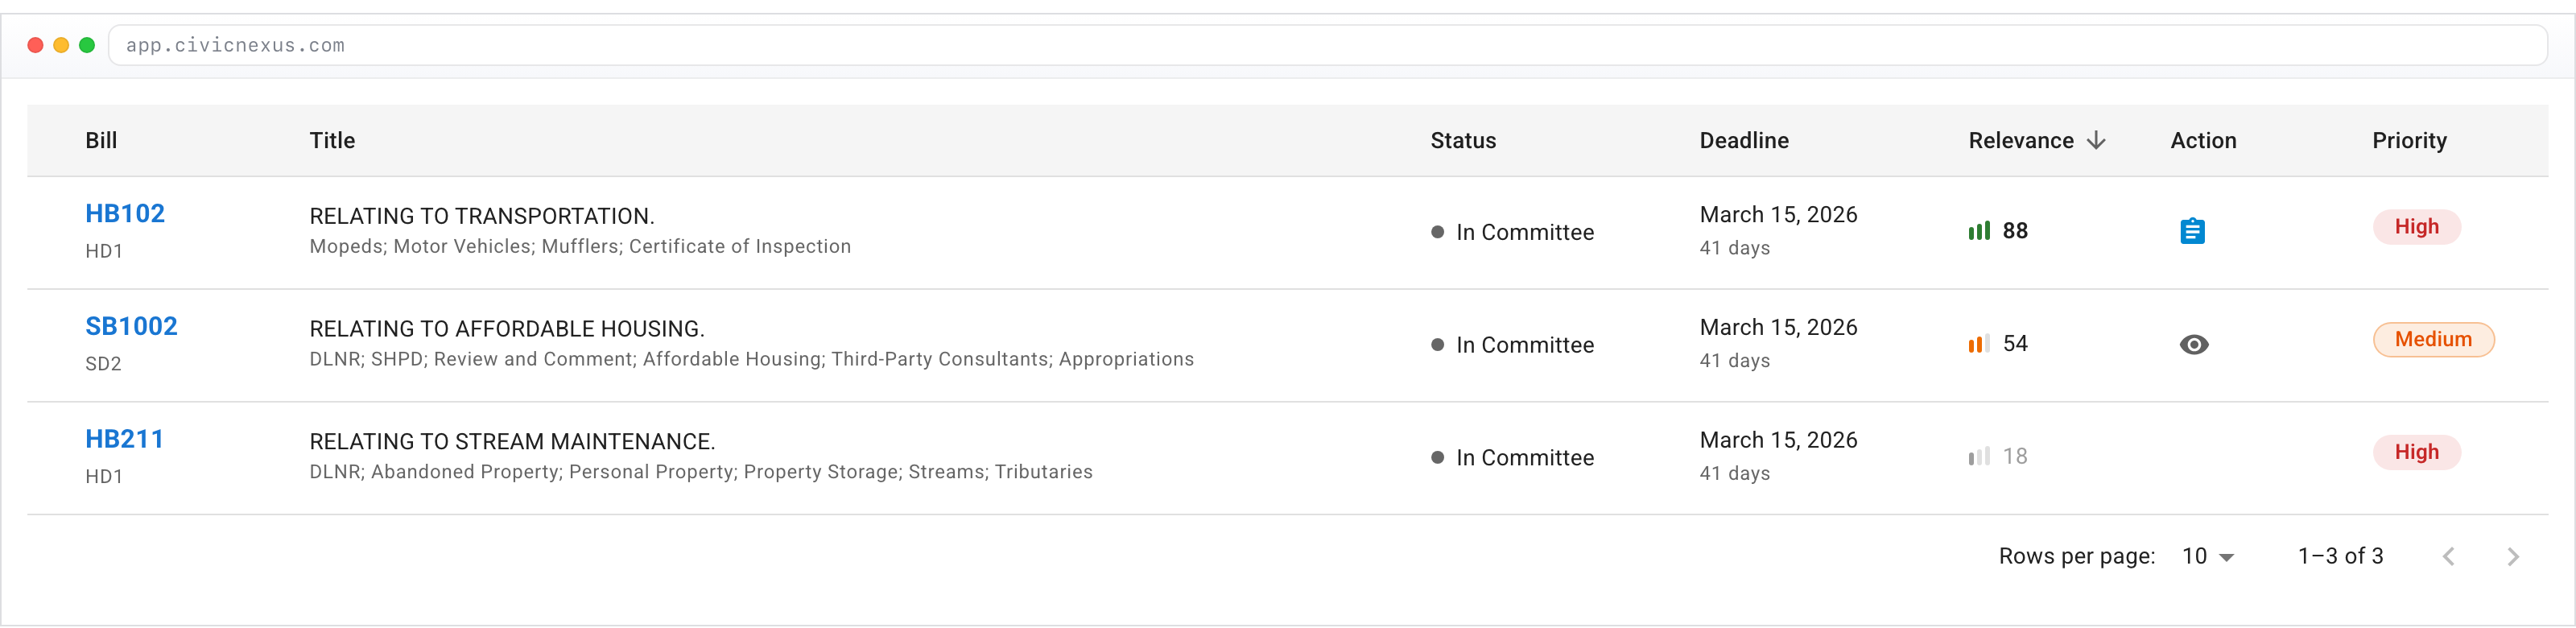Click the status dot beside HB102's In Committee
The height and width of the screenshot is (628, 2576).
click(1437, 231)
